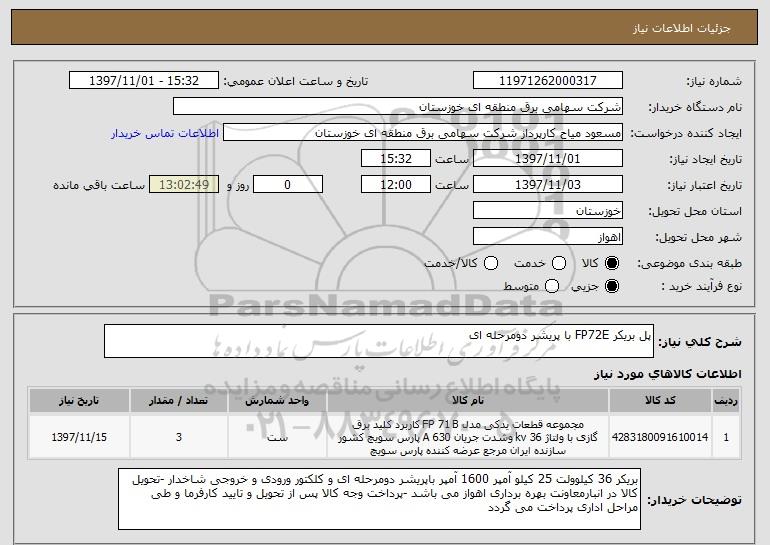Screen dimensions: 770x545
Task: Select the متوسط purchase type radio
Action: (x=552, y=286)
